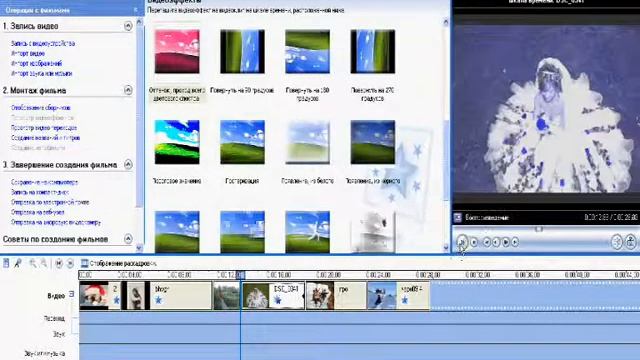Select Повернуть на 270 градусов effect
This screenshot has width=640, height=360.
(x=373, y=51)
